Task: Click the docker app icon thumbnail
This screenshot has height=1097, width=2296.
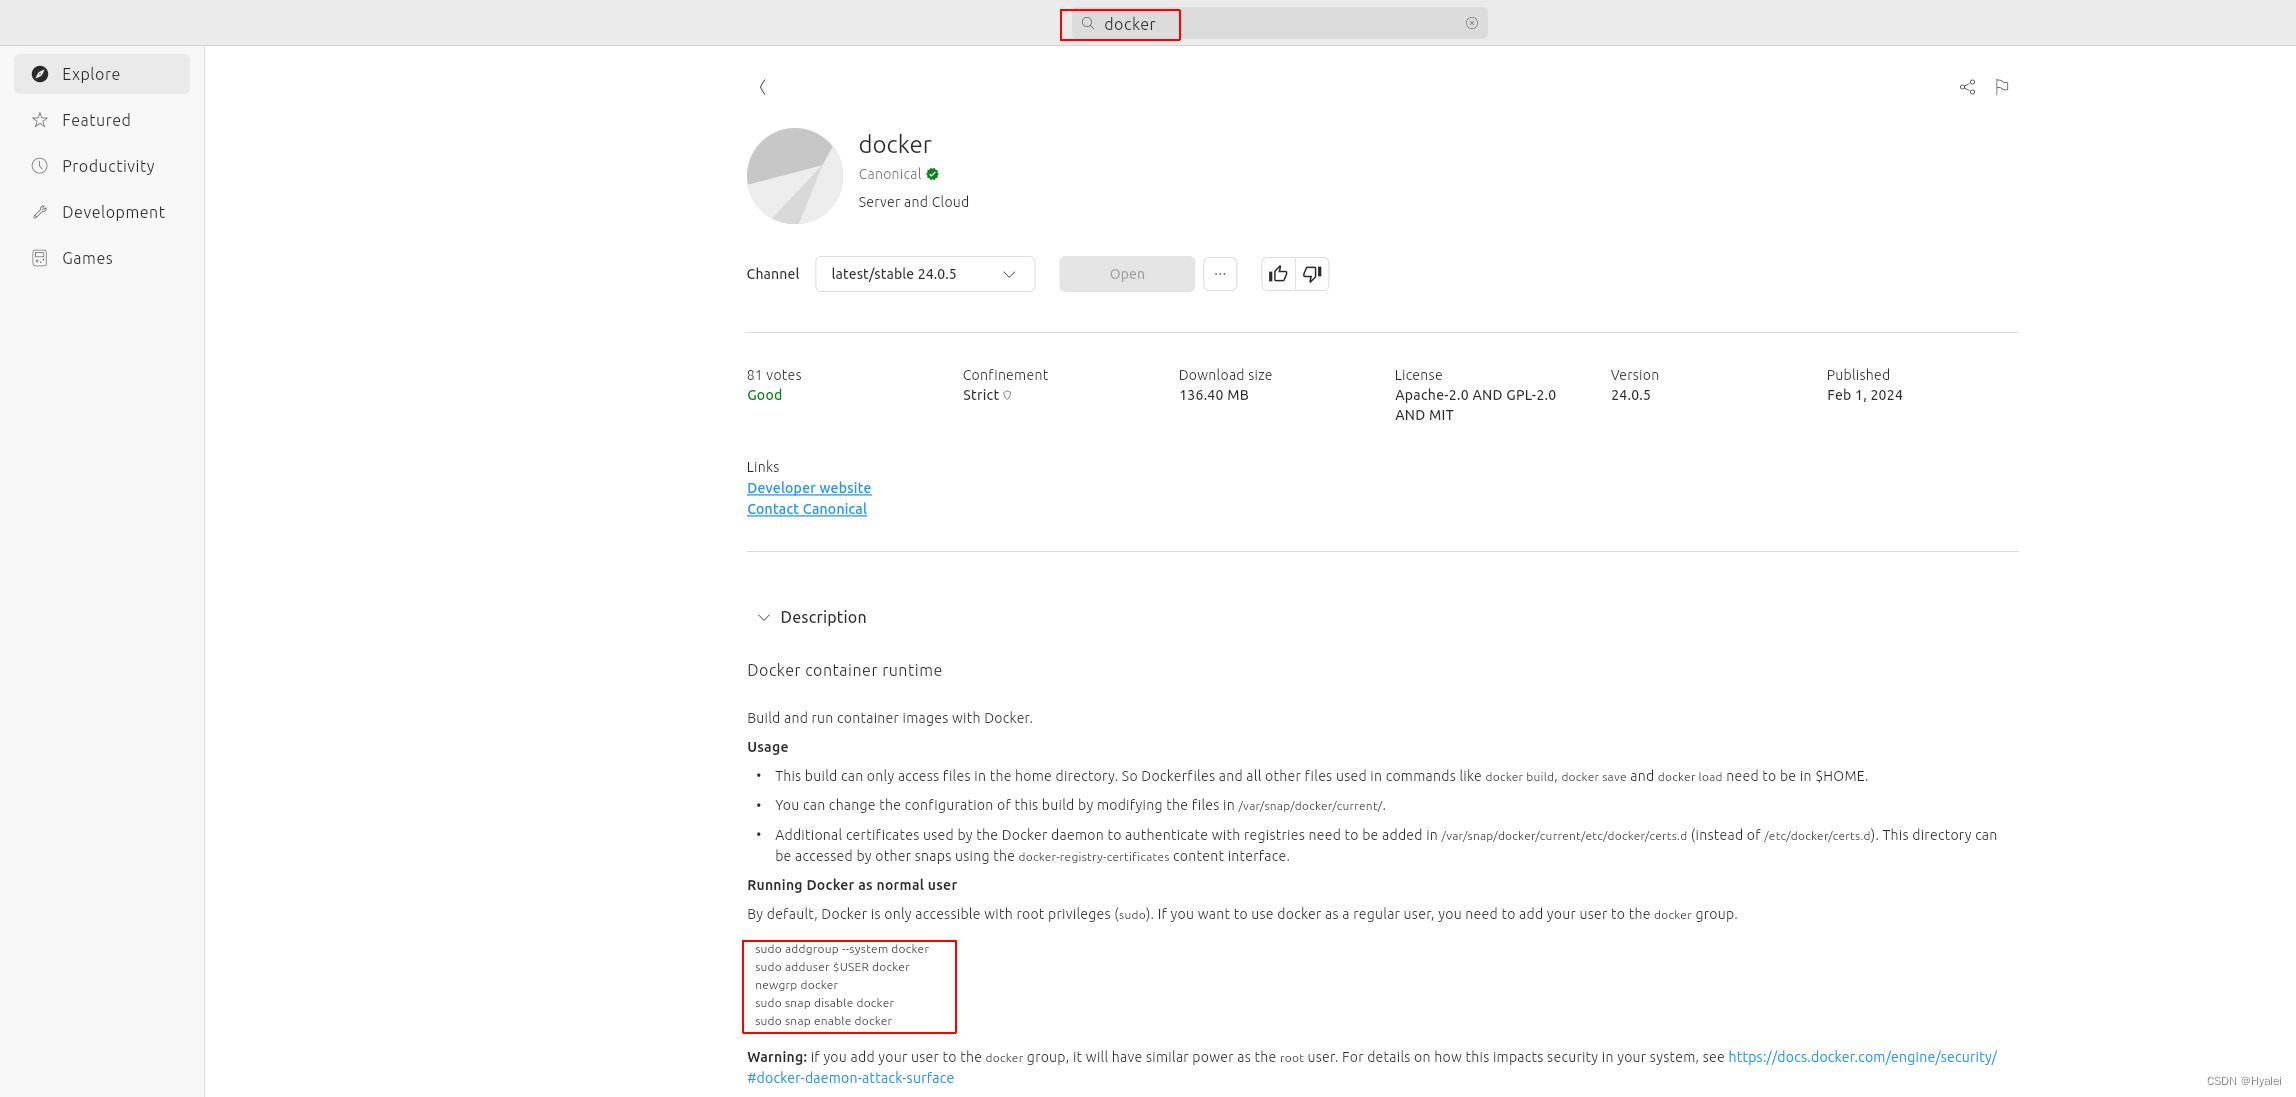Action: [795, 176]
